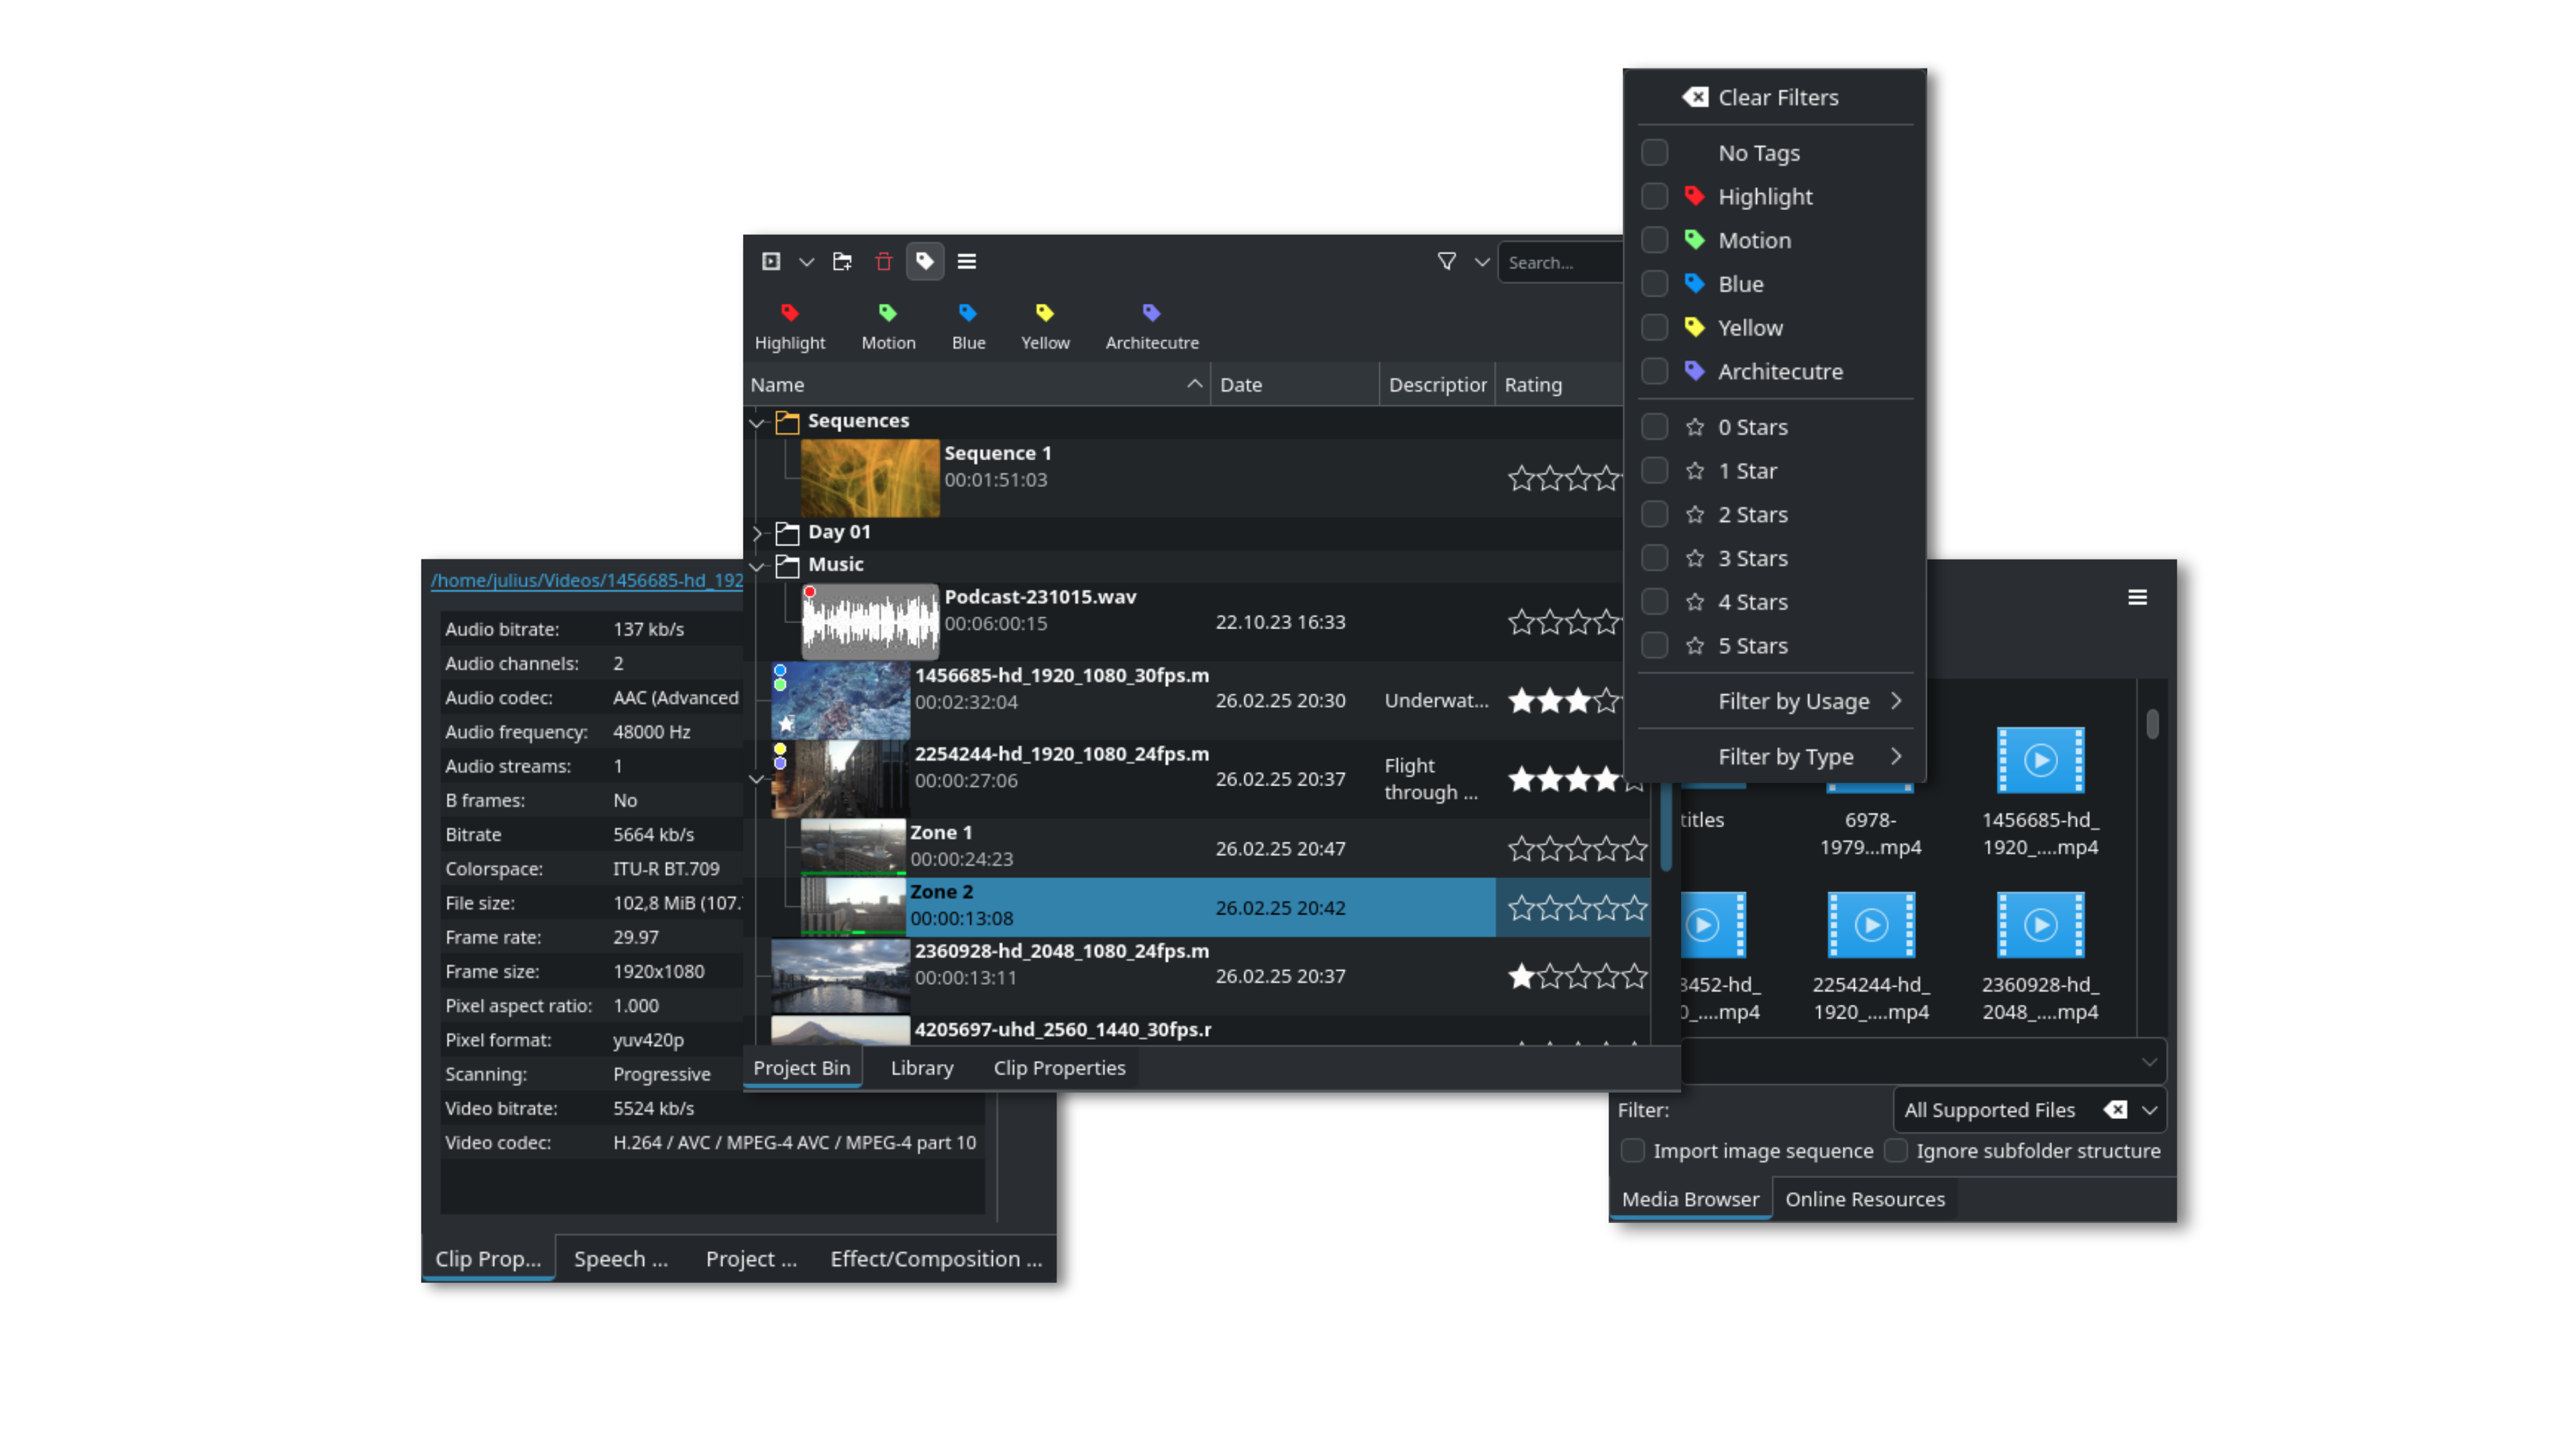The width and height of the screenshot is (2576, 1449).
Task: Select the Podcast-231015.wav waveform thumbnail
Action: tap(870, 621)
